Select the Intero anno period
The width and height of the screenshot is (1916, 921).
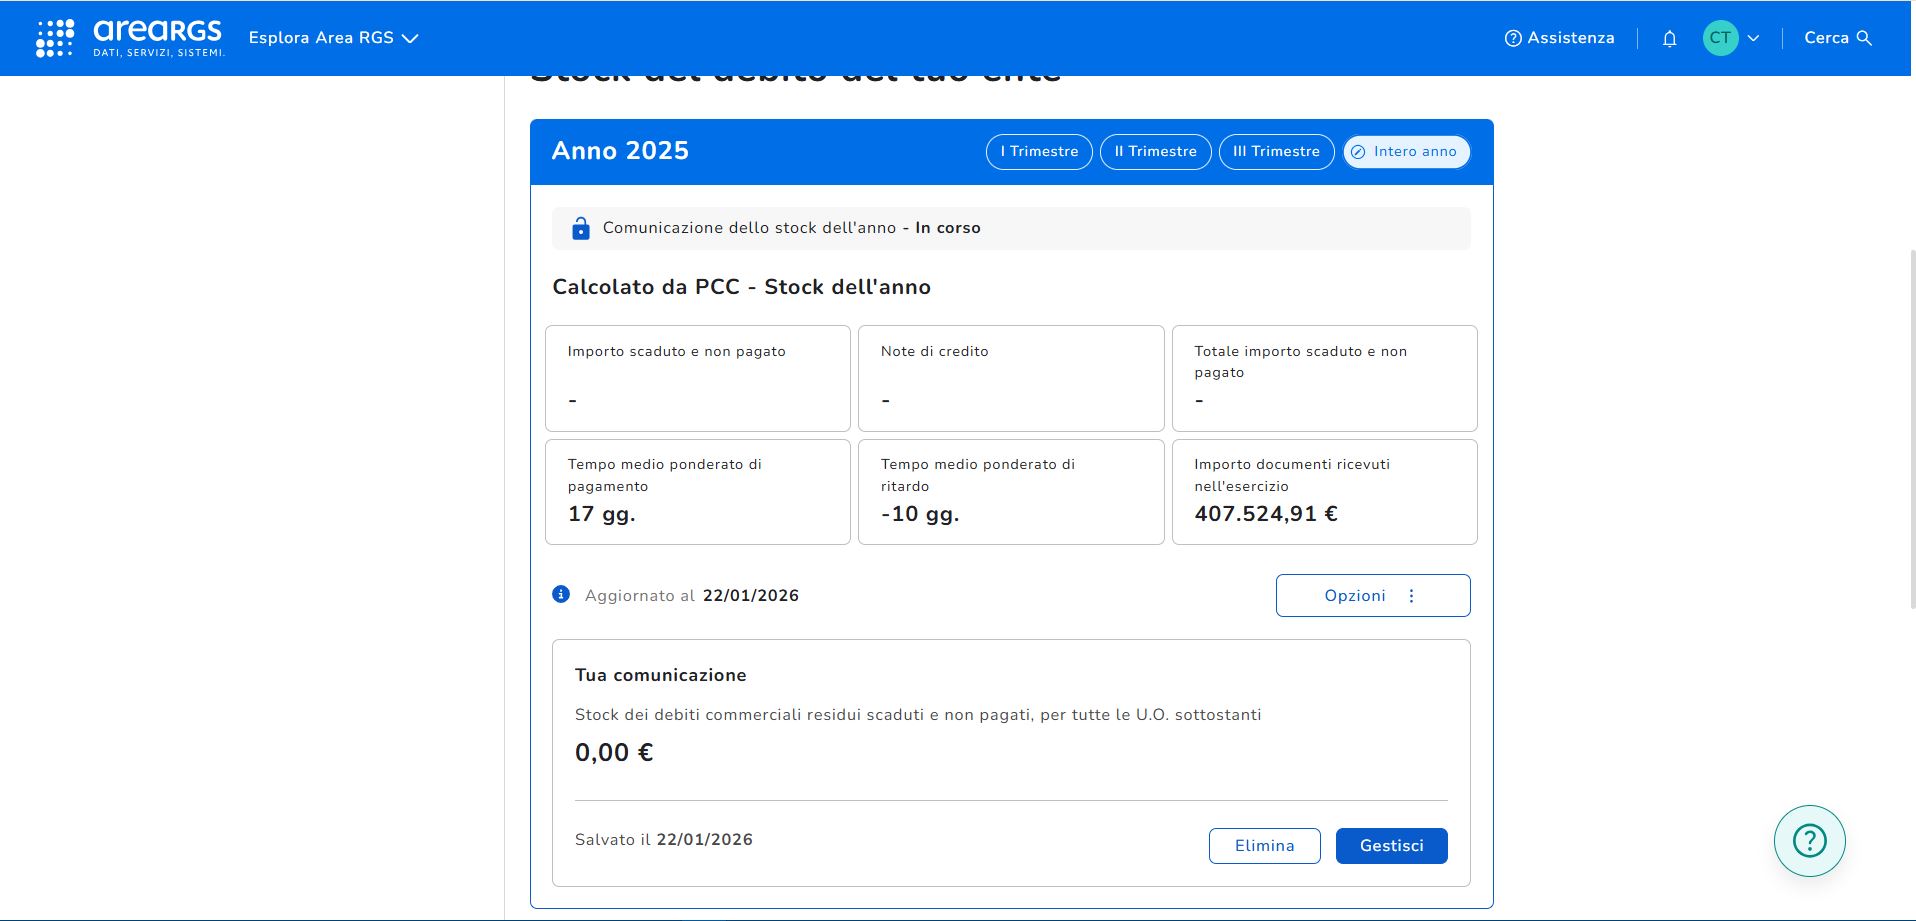(x=1405, y=152)
